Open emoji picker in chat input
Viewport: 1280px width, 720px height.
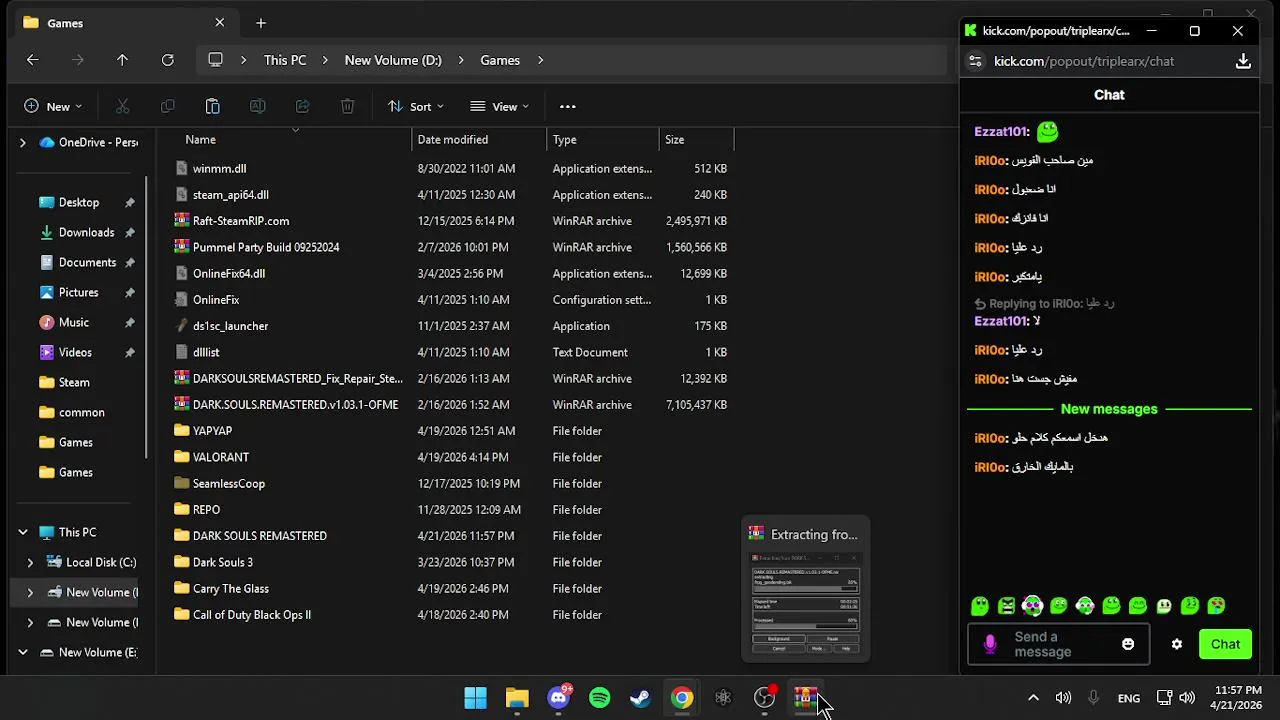(1128, 644)
